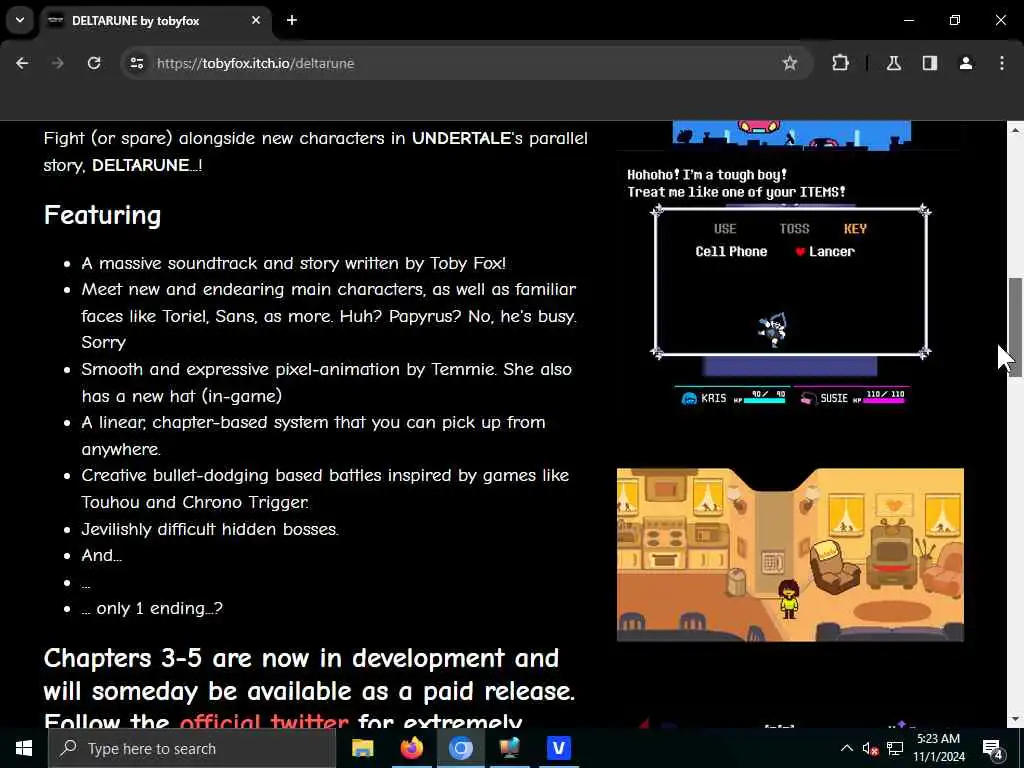Follow the official twitter link
Viewport: 1024px width, 768px height.
264,720
